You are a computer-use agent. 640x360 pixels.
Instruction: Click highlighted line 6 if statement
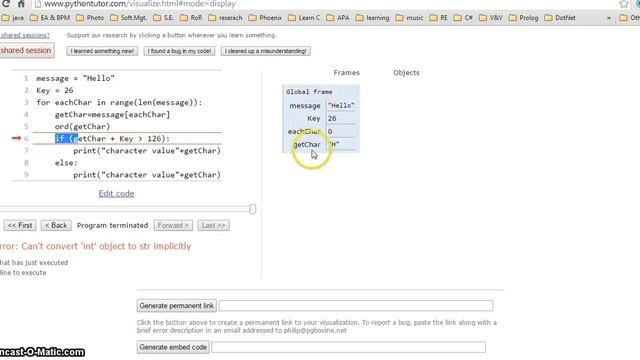(x=112, y=139)
